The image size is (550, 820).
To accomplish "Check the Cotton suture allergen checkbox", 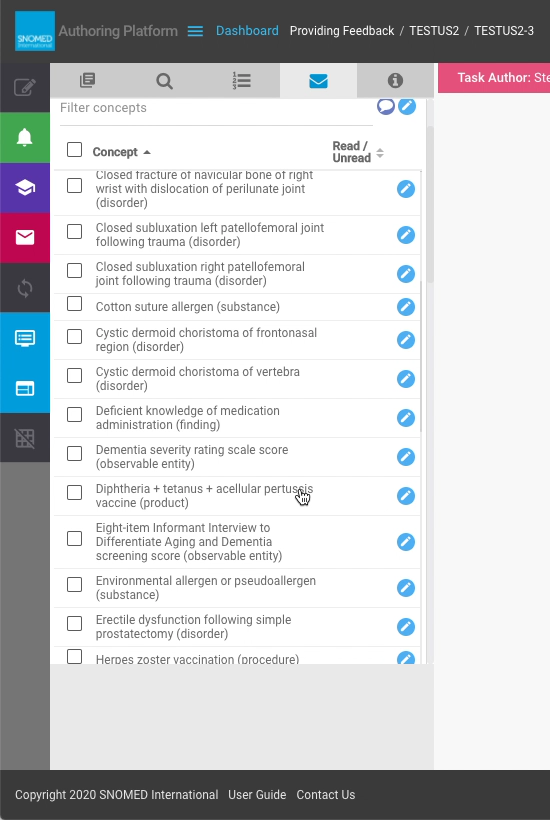I will pyautogui.click(x=74, y=304).
